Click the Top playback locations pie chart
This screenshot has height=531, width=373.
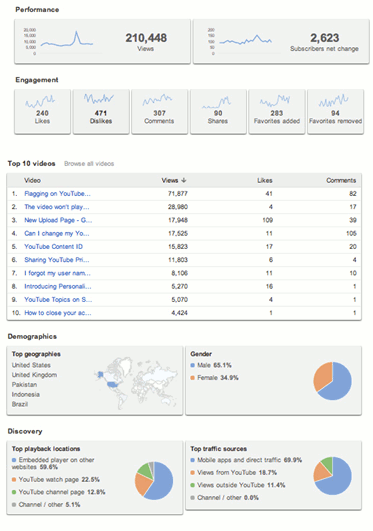point(154,481)
